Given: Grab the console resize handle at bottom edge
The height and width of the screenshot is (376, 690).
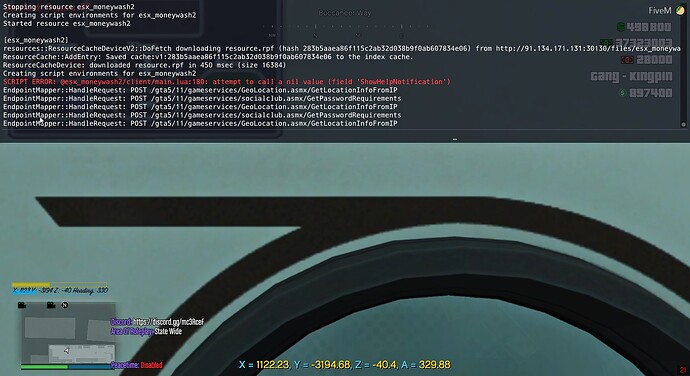Looking at the screenshot, I should 455,140.
